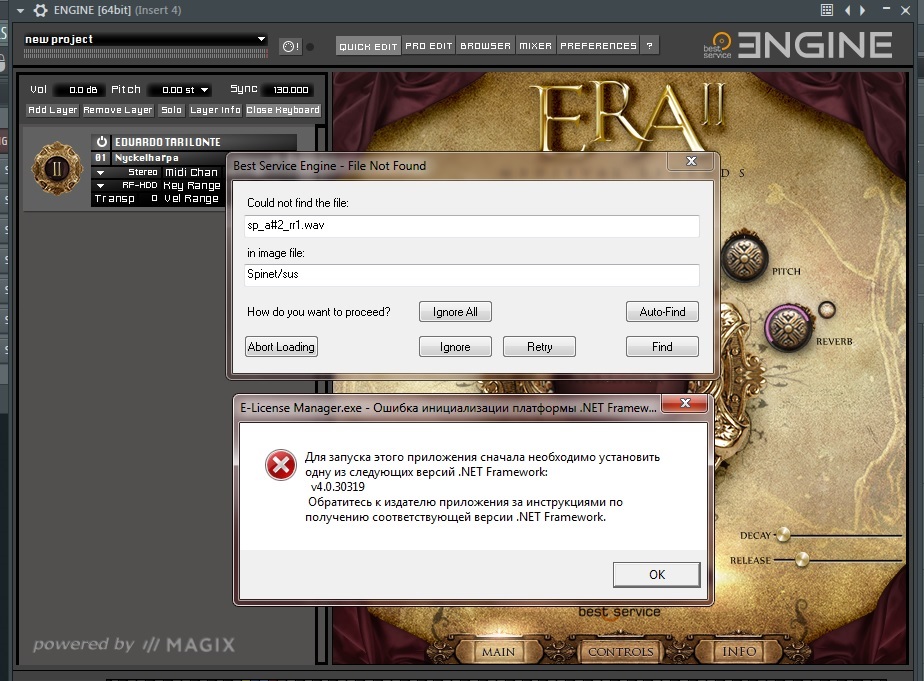Viewport: 924px width, 681px height.
Task: Click the ERA II medallion layer icon
Action: click(x=57, y=167)
